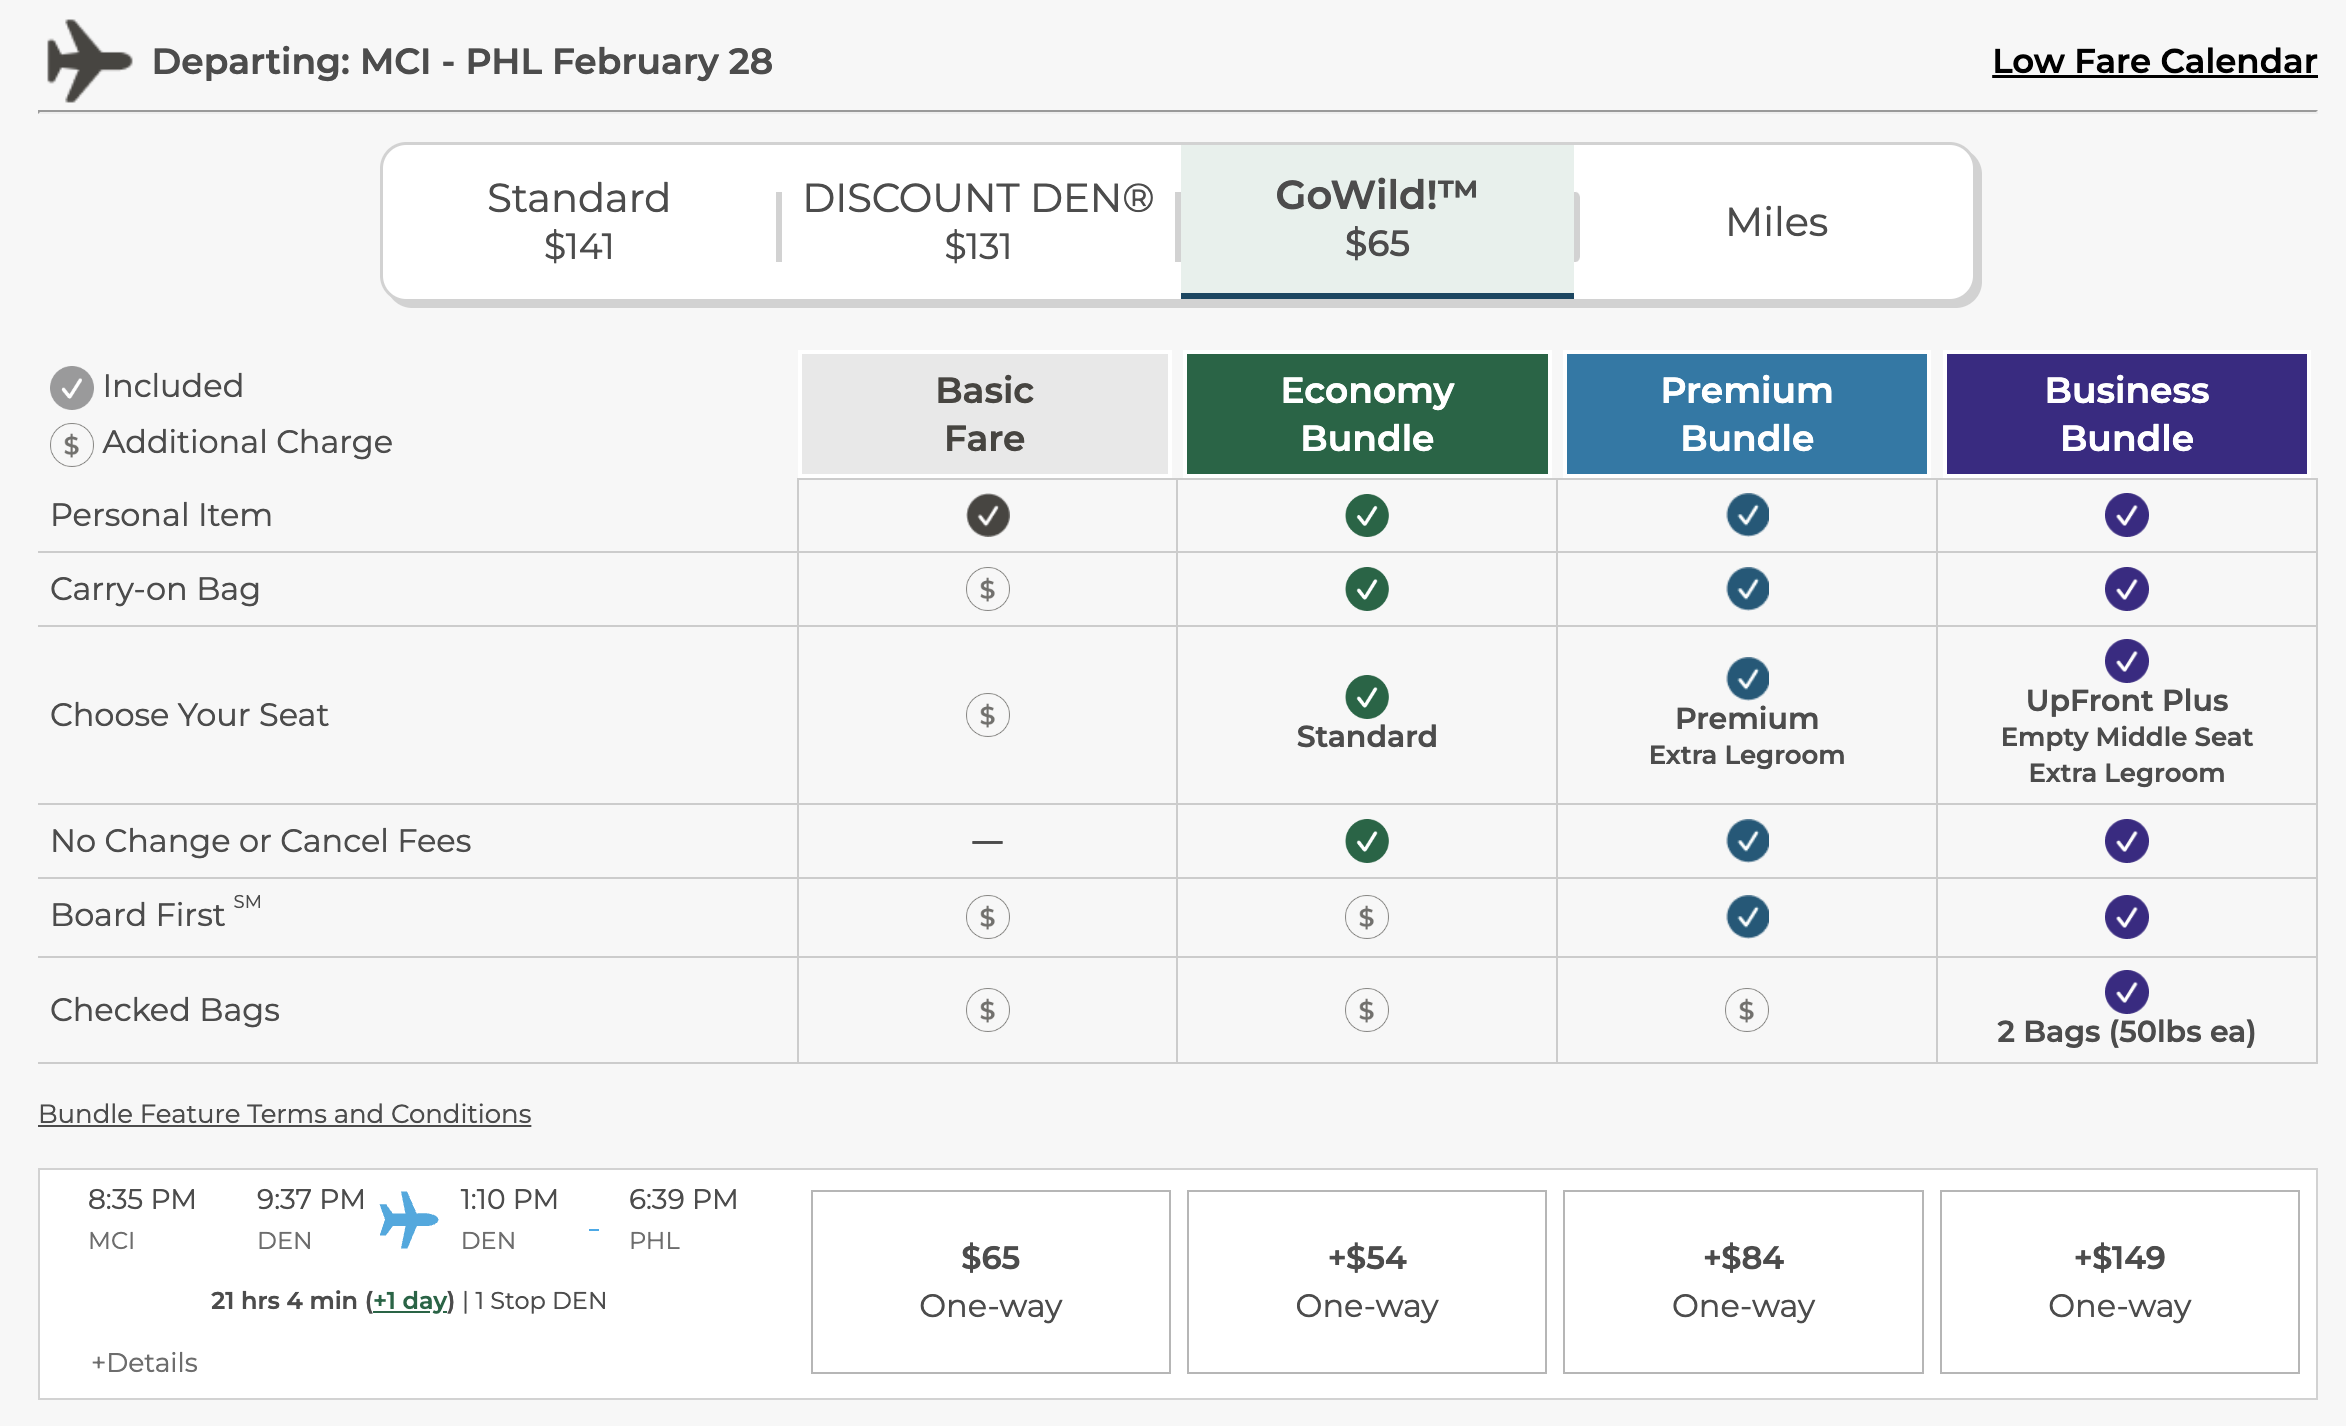The height and width of the screenshot is (1426, 2346).
Task: Click the Standard seat checkmark in Economy Bundle
Action: (1367, 697)
